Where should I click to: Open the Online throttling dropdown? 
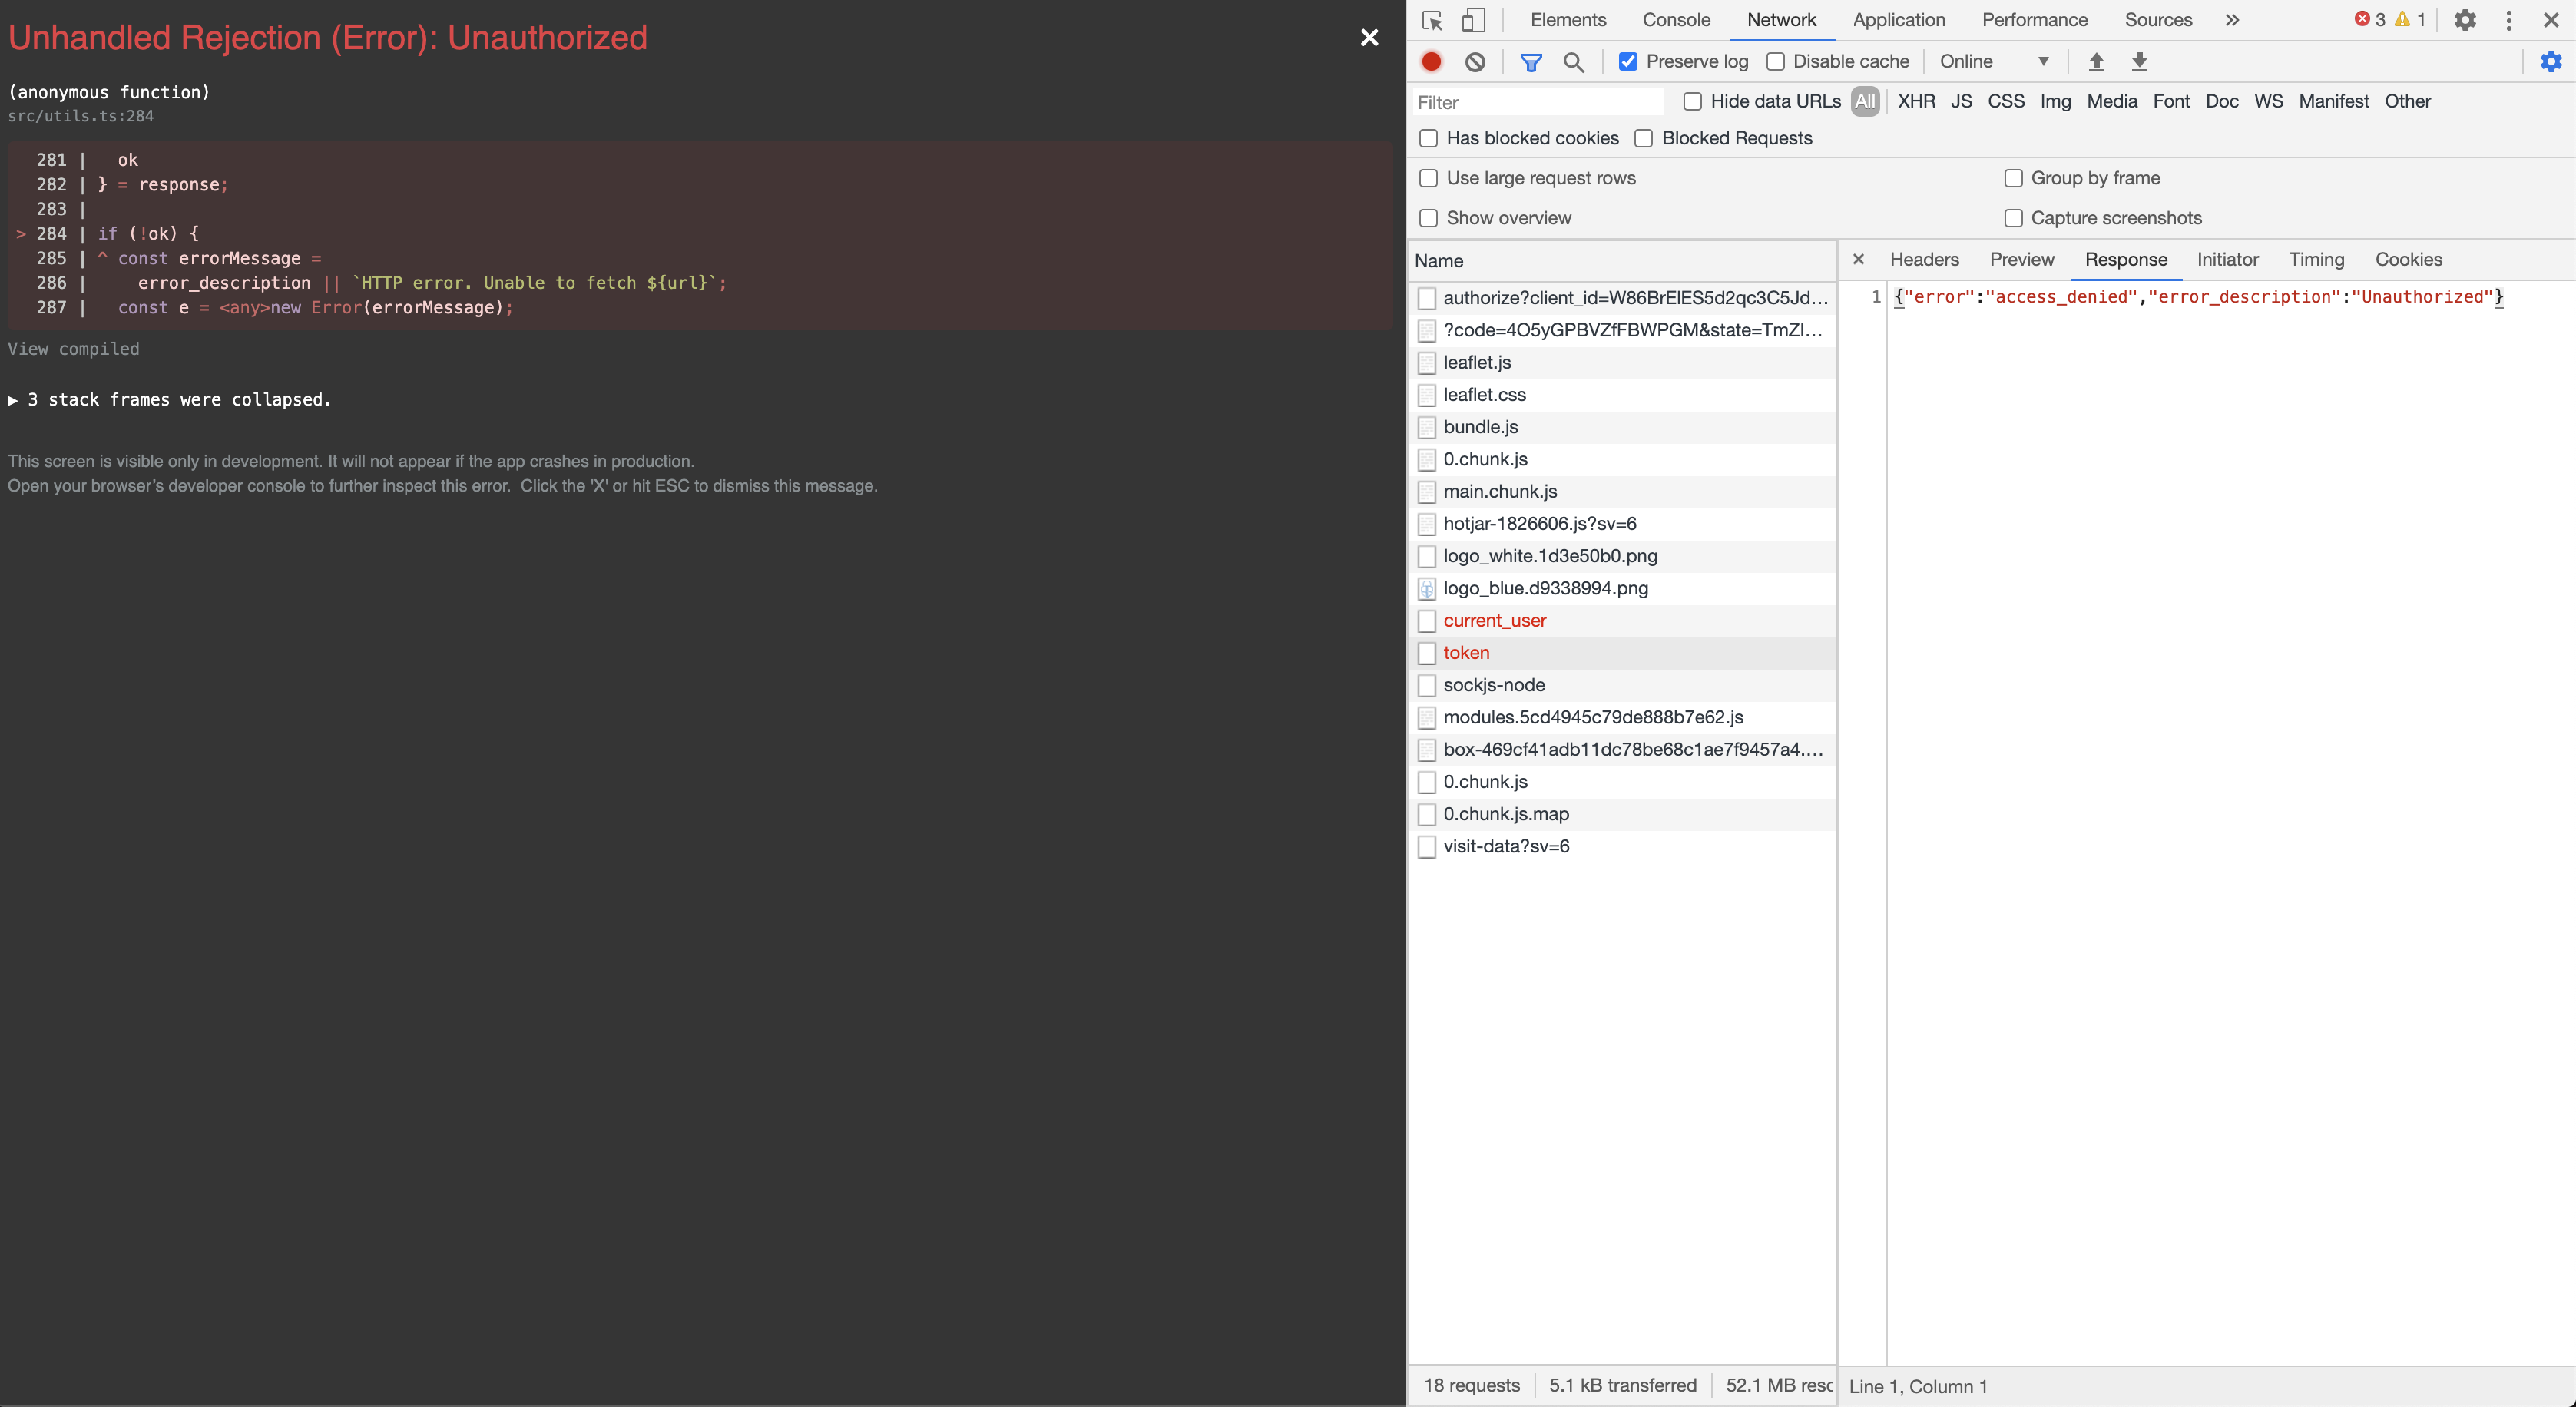[x=1994, y=62]
